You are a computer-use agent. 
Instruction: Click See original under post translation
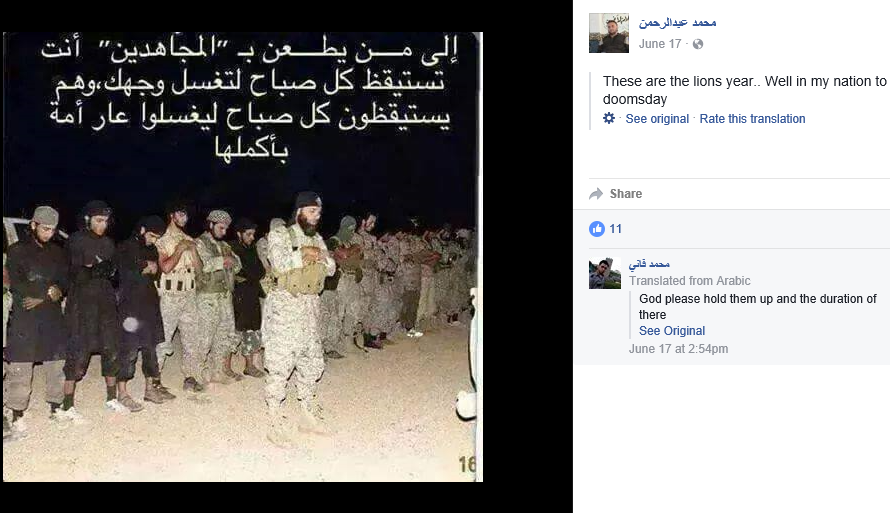tap(657, 119)
